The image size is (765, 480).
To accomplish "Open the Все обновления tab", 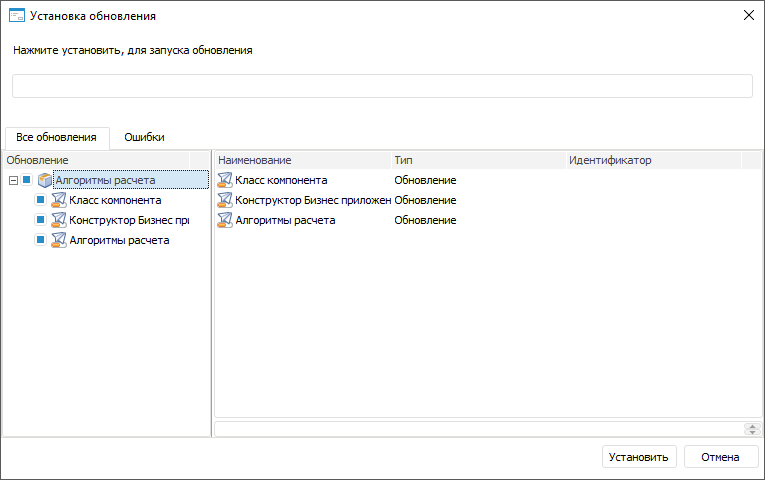I will 56,137.
